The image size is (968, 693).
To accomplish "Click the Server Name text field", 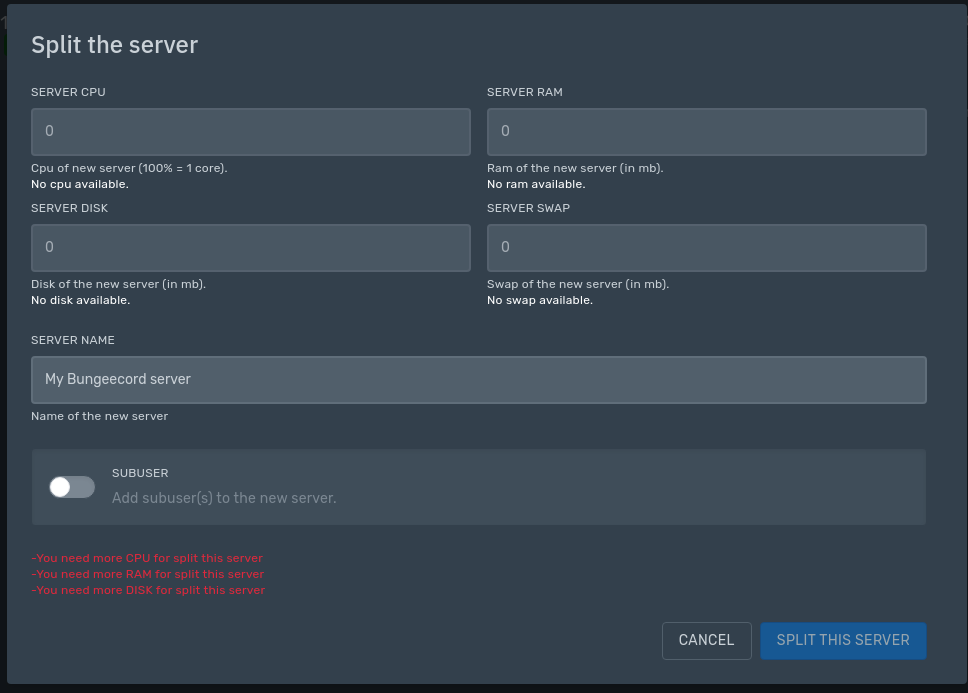I will point(478,380).
